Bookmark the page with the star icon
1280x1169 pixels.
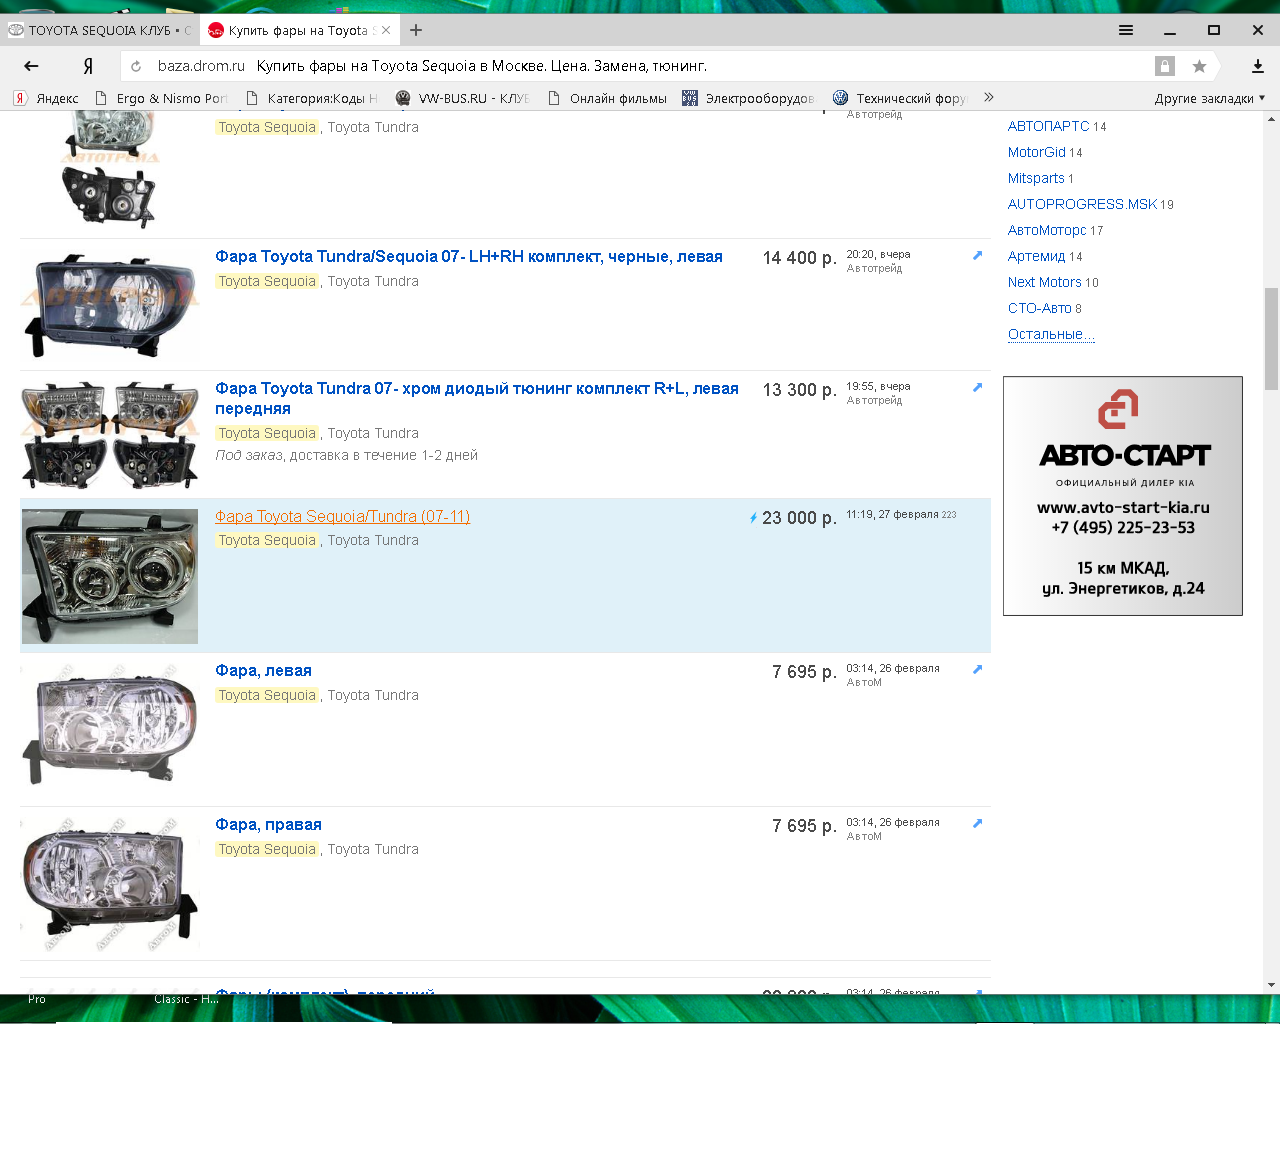[1199, 66]
